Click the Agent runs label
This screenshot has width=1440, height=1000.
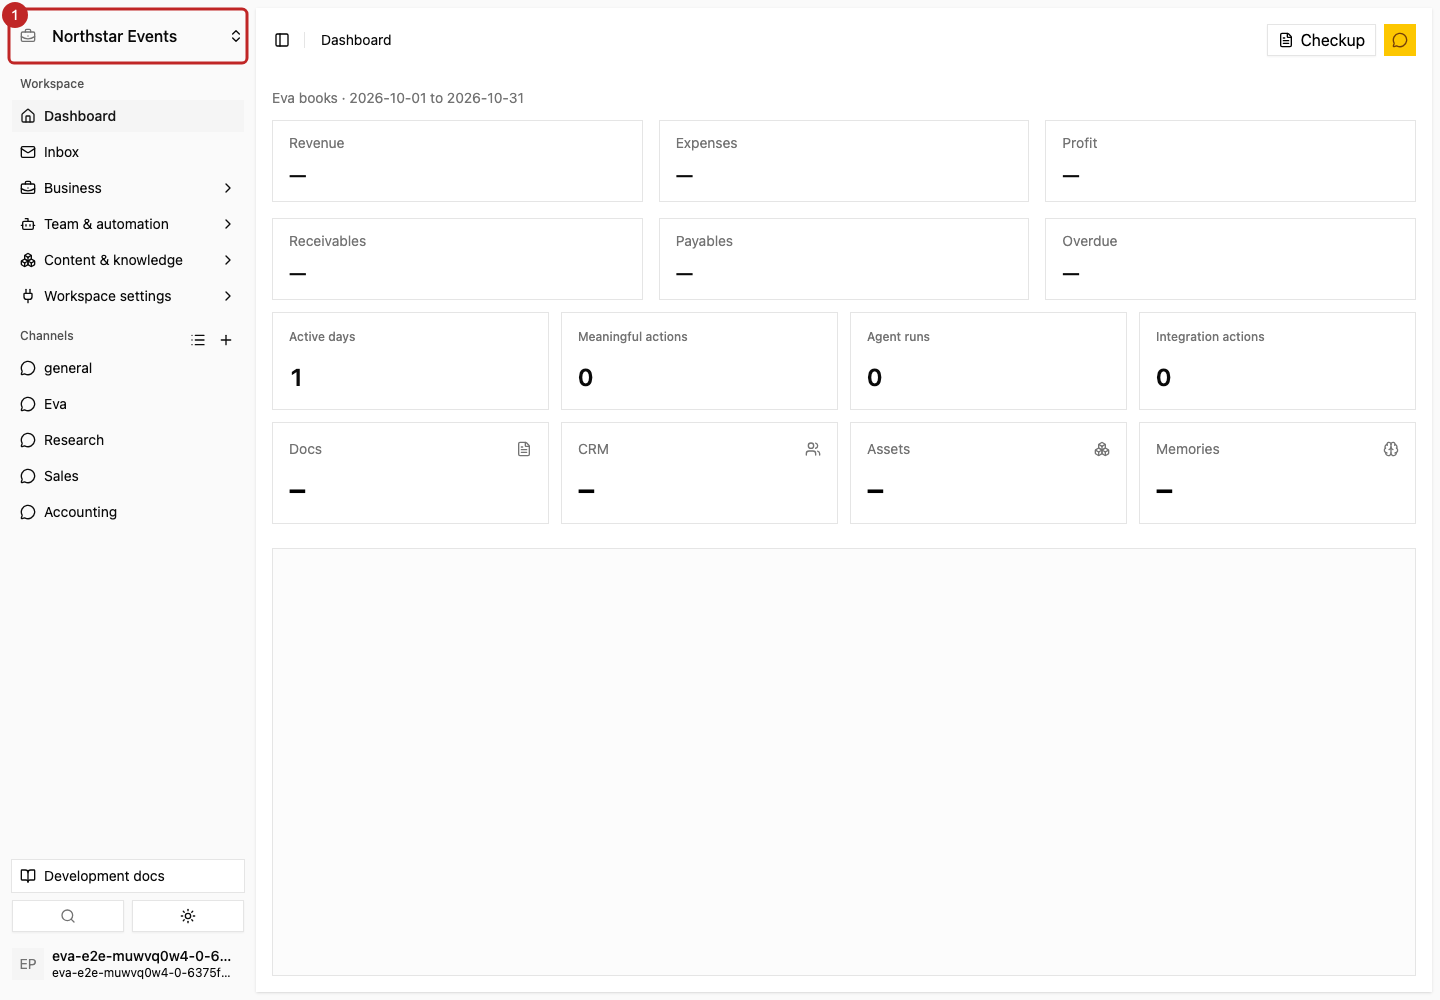point(898,337)
